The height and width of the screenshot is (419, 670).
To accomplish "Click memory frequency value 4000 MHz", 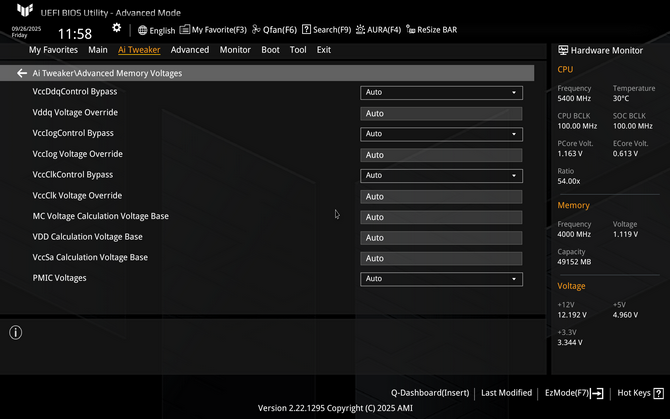I will click(x=574, y=234).
